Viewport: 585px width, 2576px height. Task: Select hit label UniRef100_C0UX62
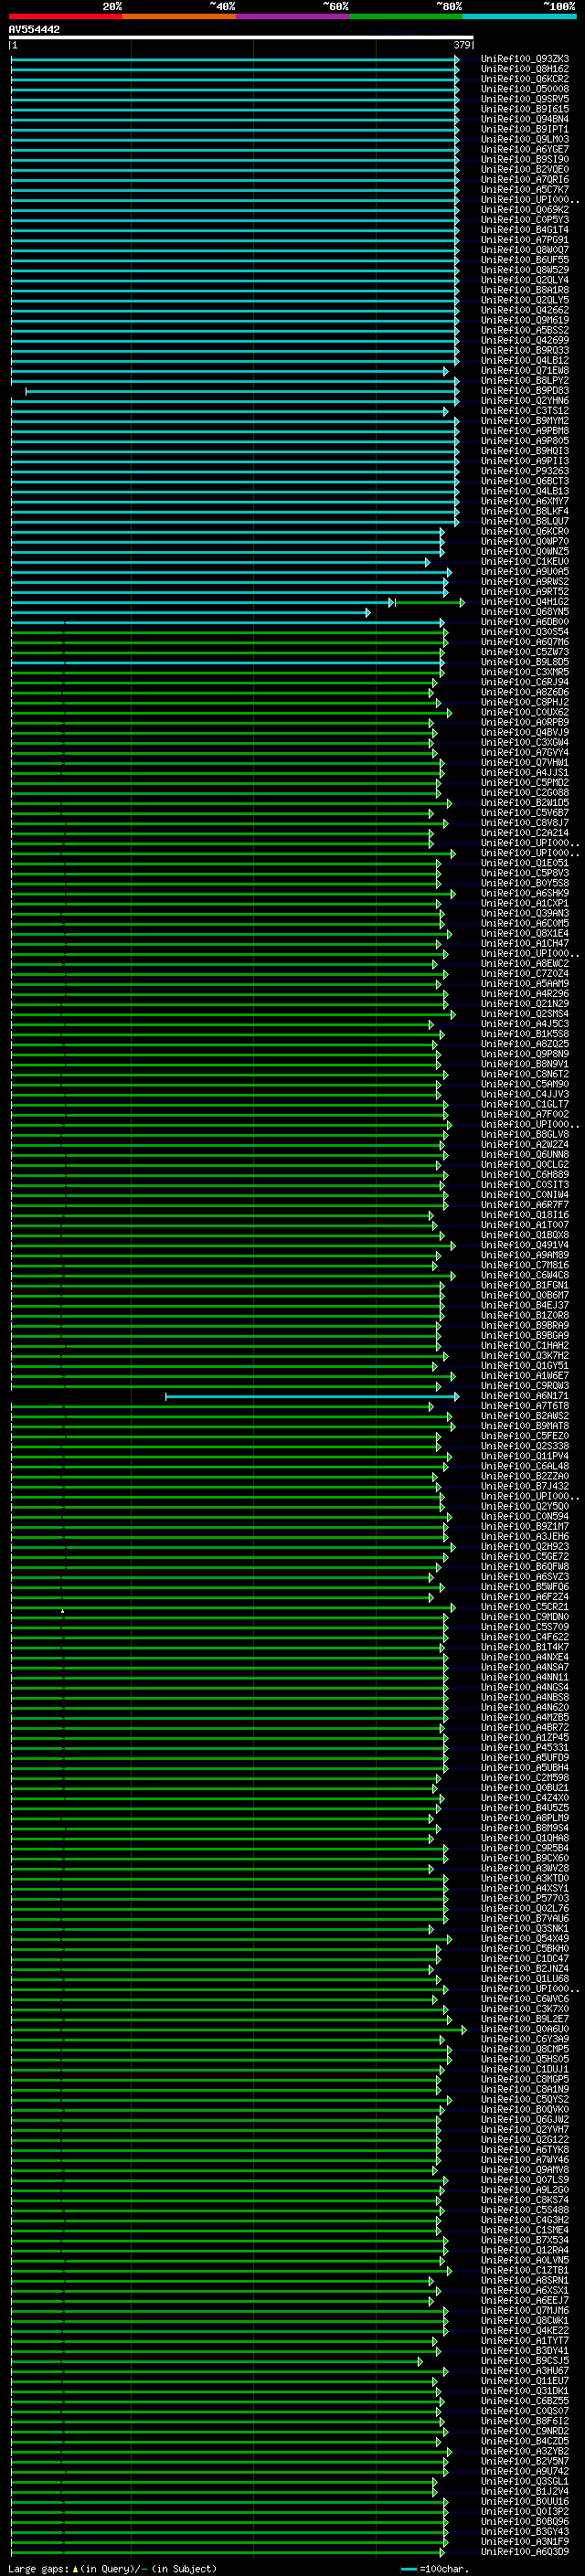click(x=525, y=712)
